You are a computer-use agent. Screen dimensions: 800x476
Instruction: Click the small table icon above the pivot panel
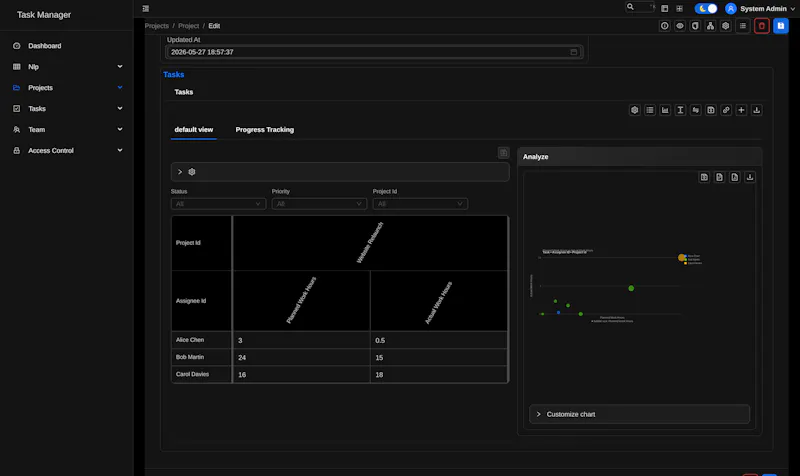[x=503, y=153]
